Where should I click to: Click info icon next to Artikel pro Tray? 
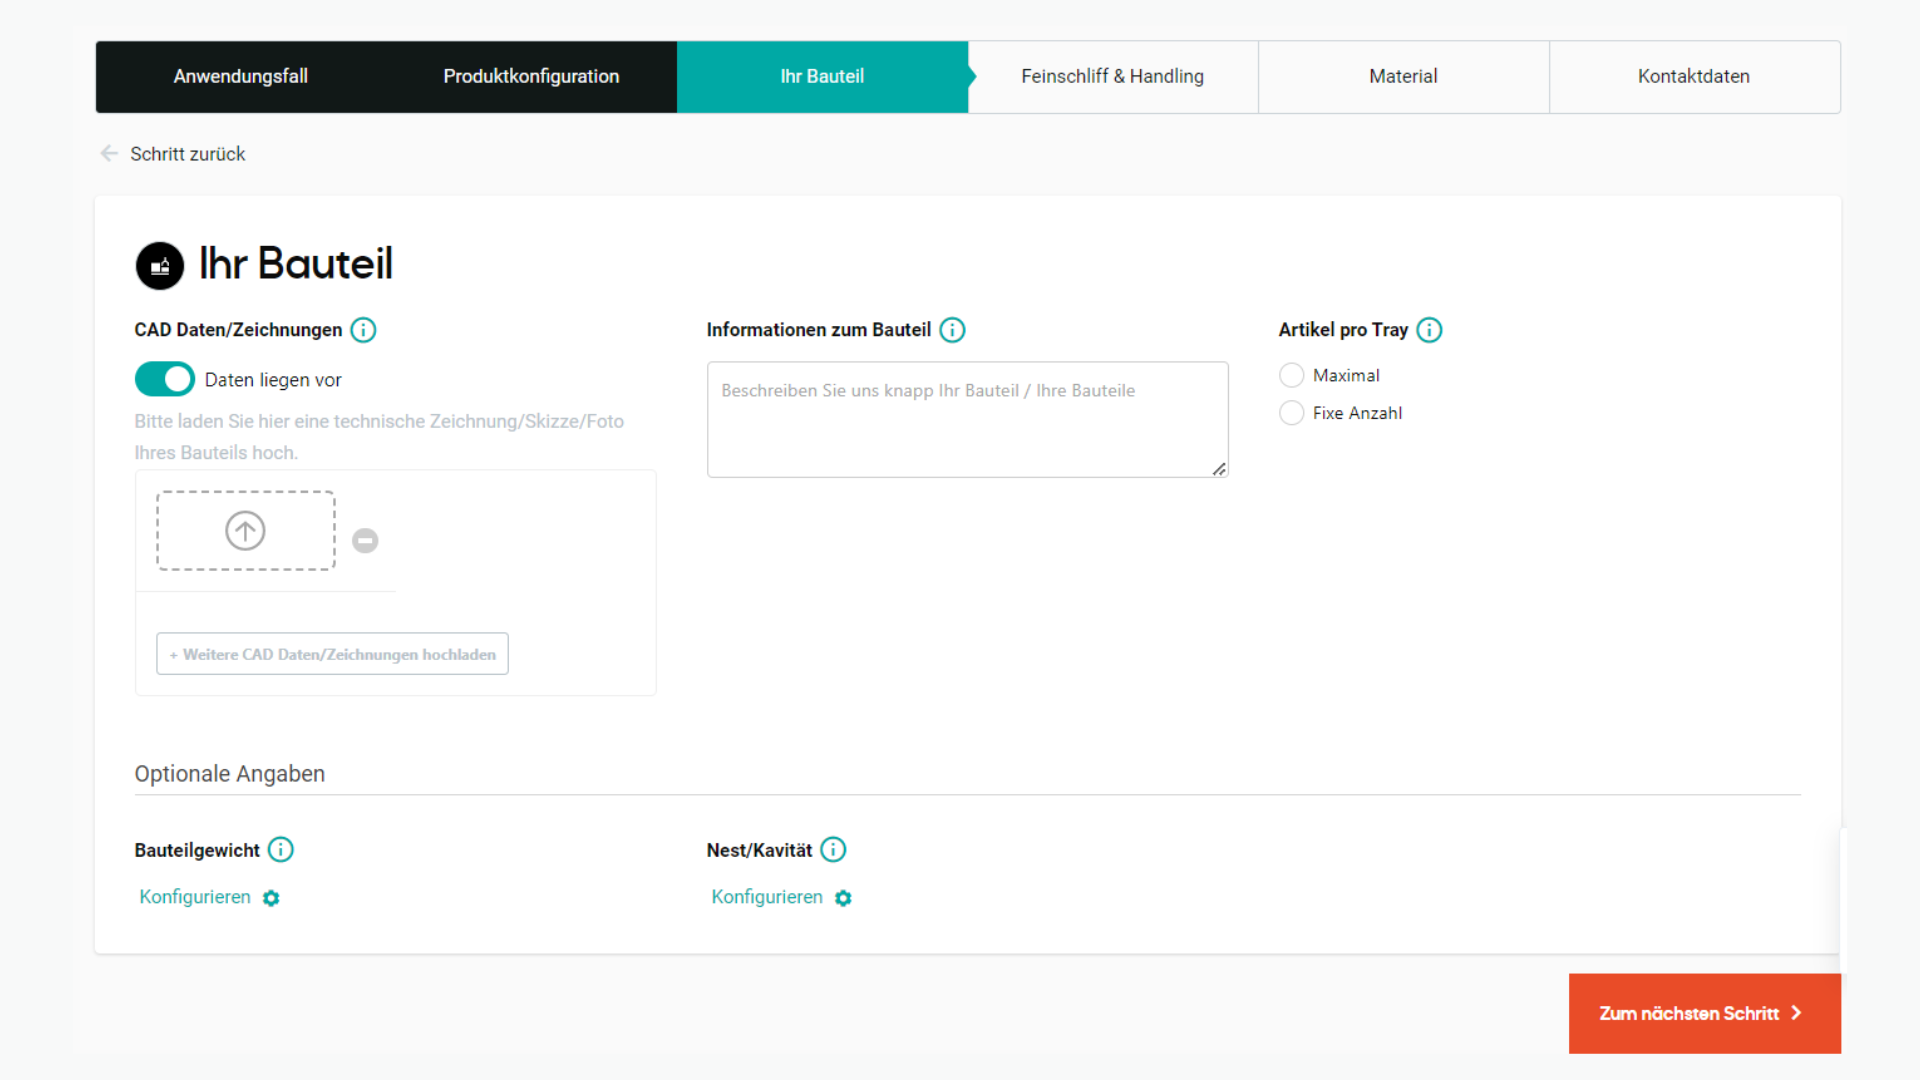(1429, 330)
